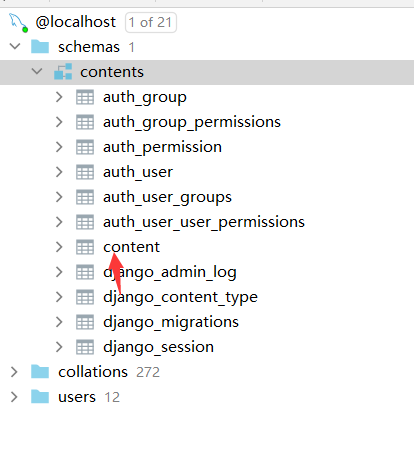Select the django_migrations table name
Screen dimensions: 414x449
tap(171, 323)
